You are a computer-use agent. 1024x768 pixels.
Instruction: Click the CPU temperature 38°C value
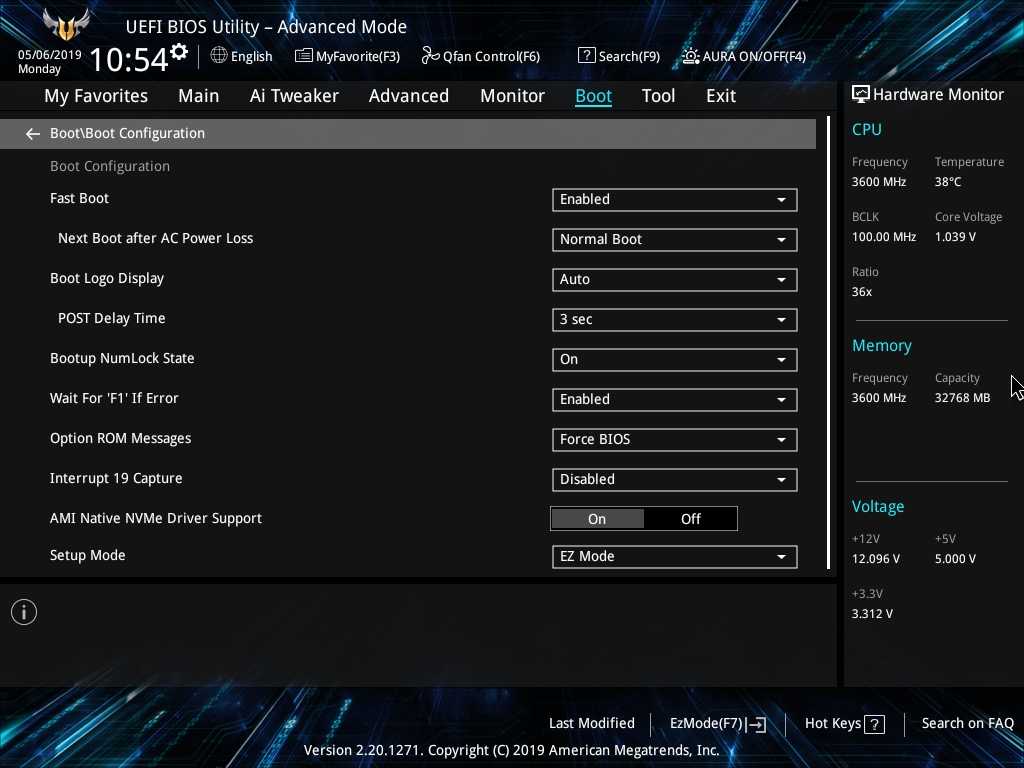tap(948, 182)
